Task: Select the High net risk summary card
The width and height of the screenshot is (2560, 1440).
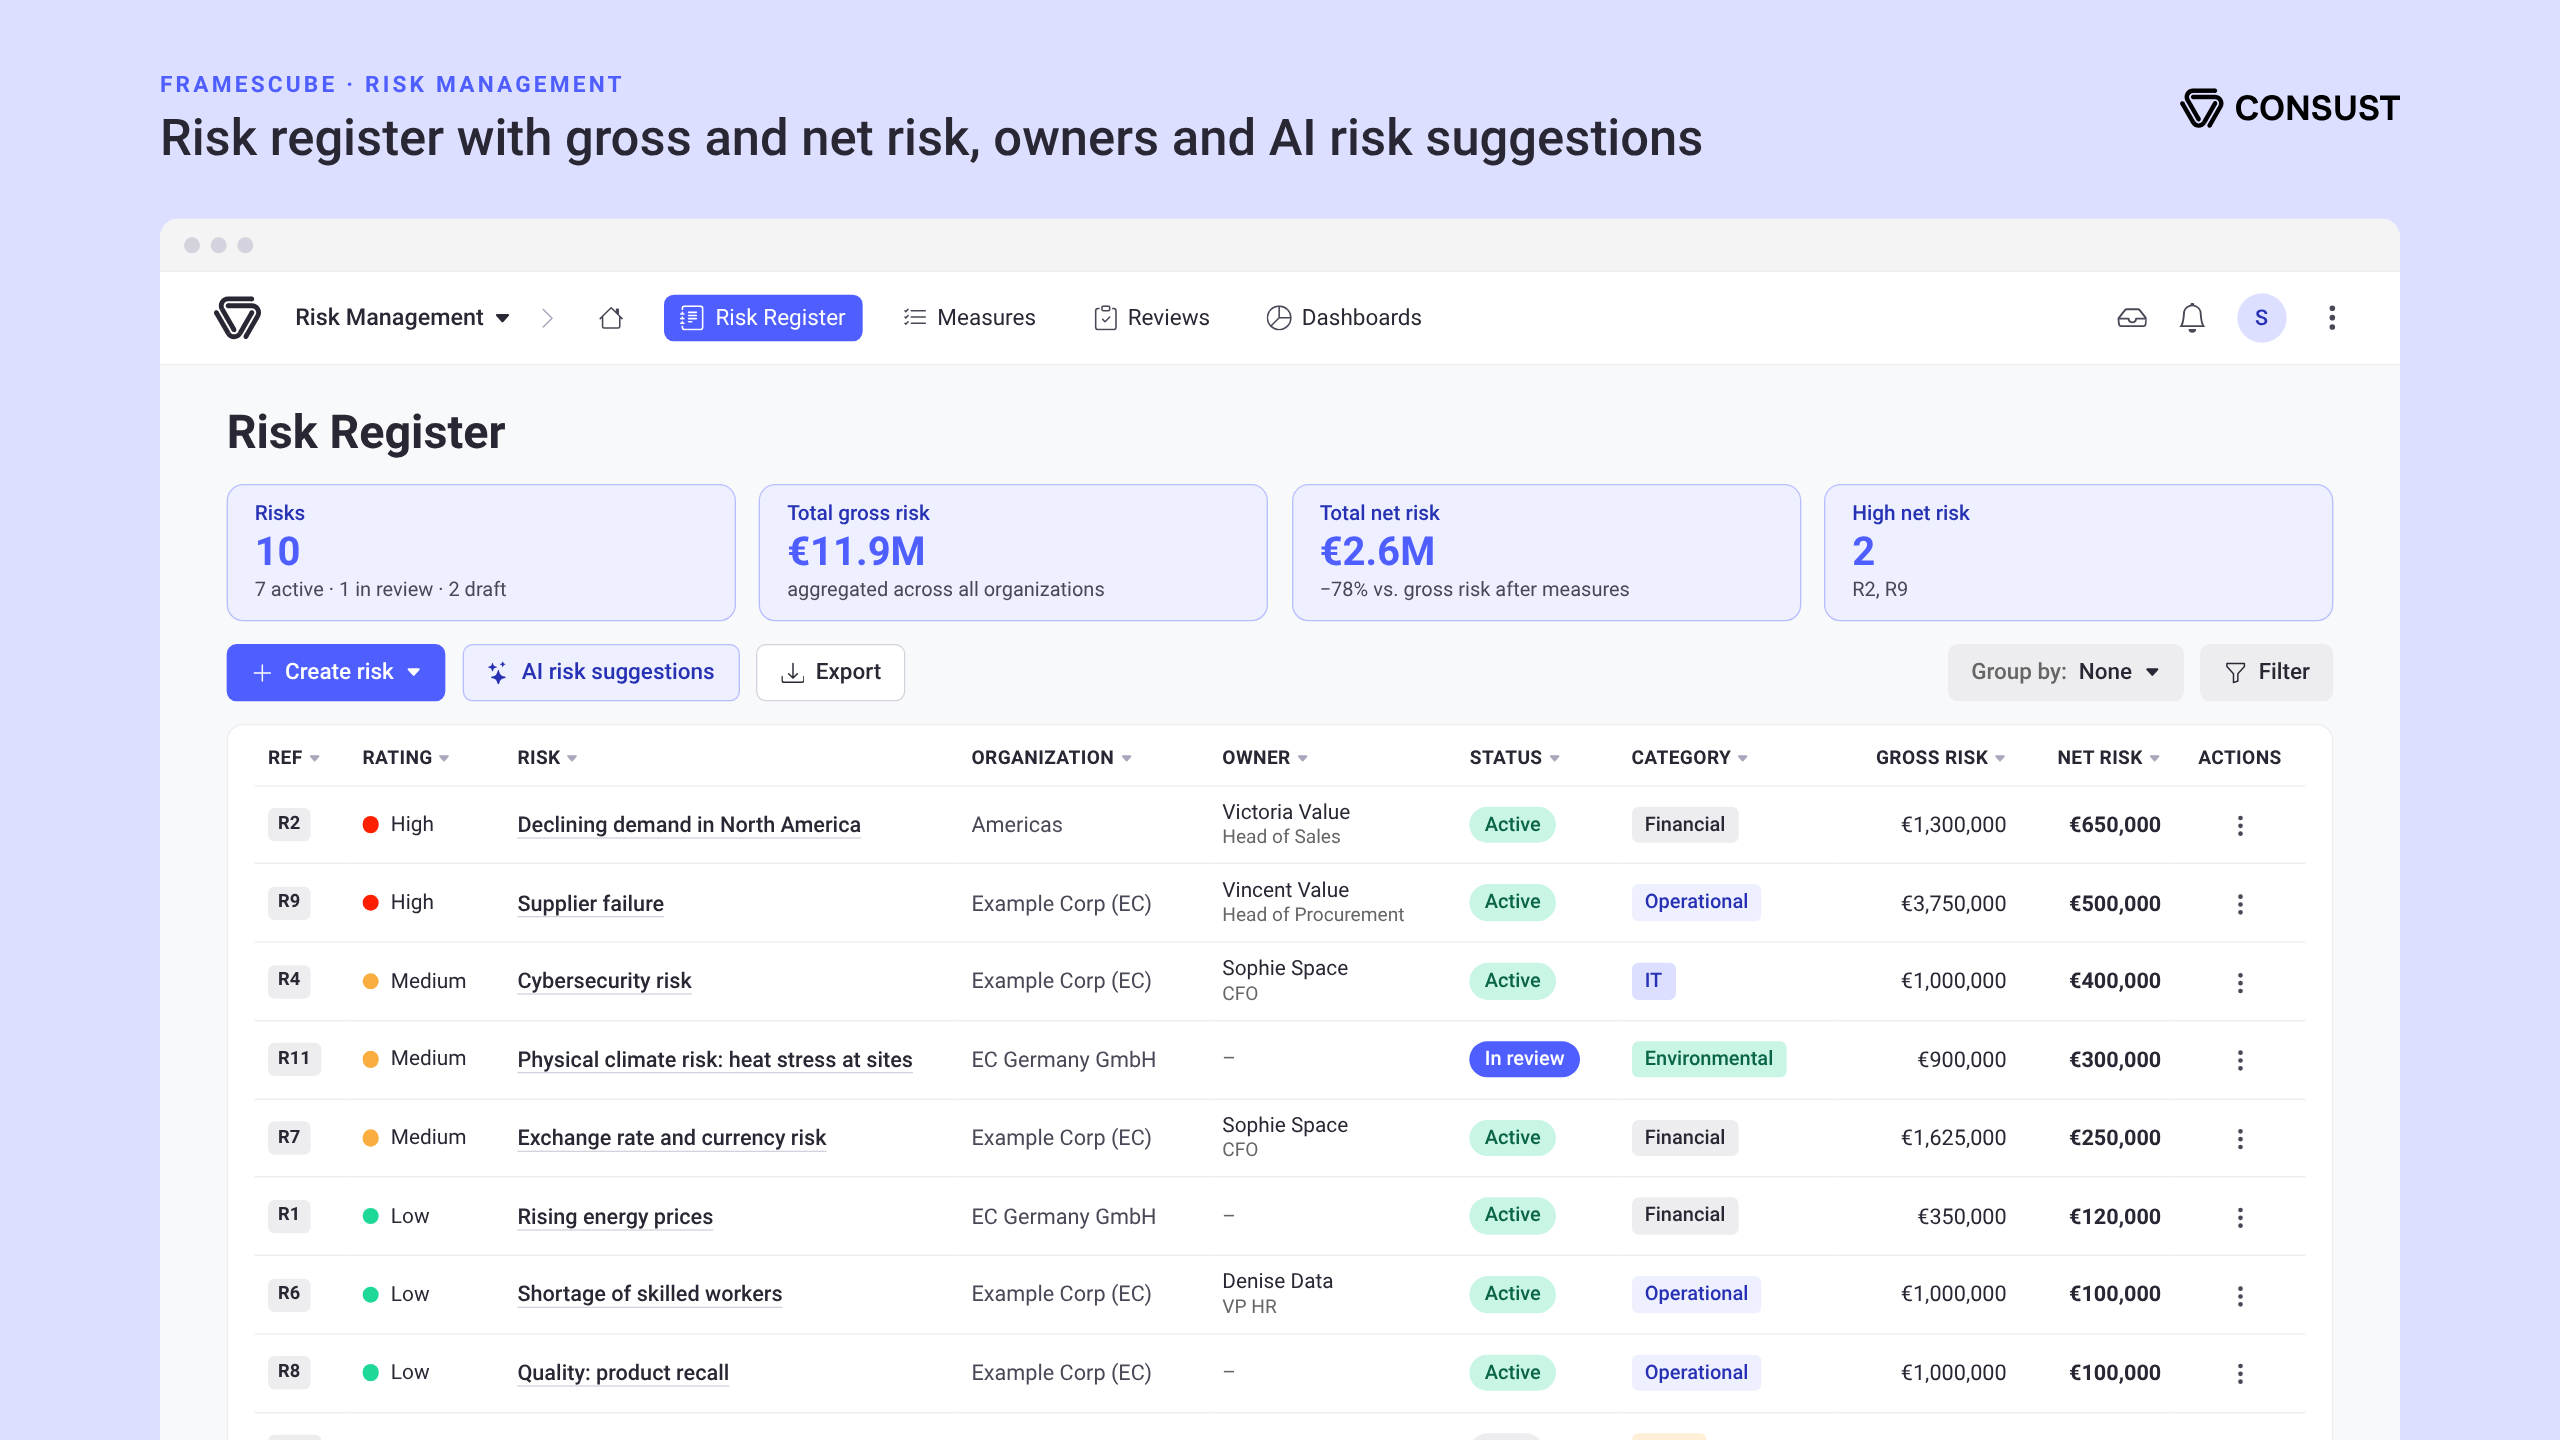Action: click(2078, 553)
